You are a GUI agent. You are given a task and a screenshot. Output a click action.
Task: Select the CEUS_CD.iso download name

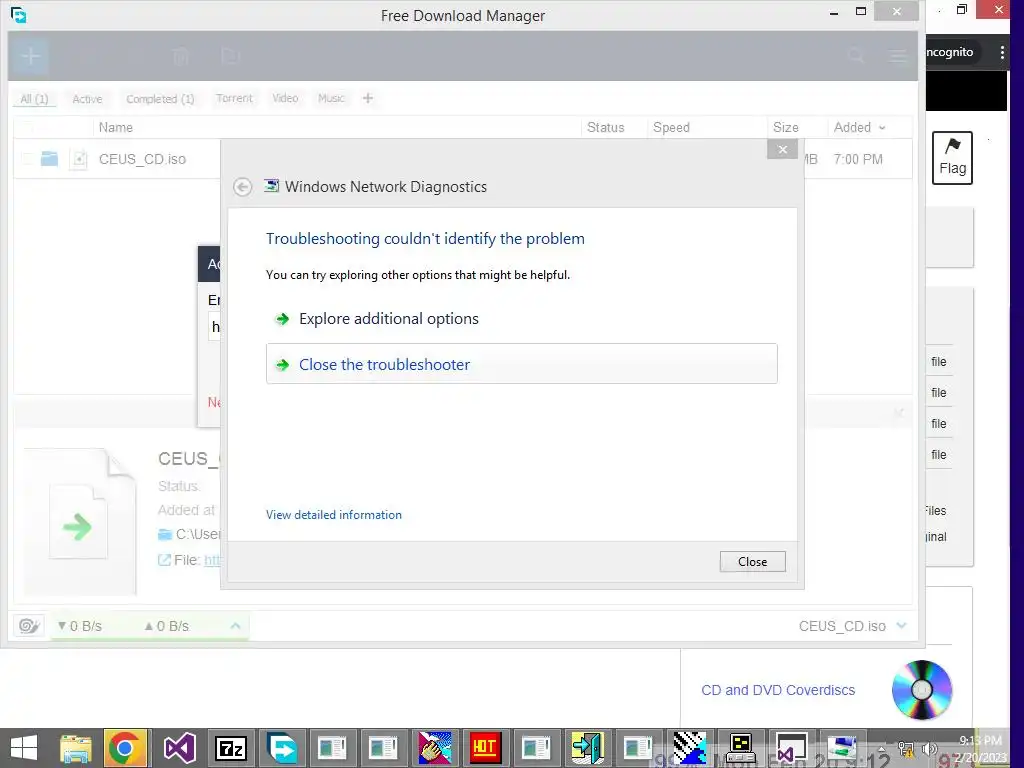(142, 159)
